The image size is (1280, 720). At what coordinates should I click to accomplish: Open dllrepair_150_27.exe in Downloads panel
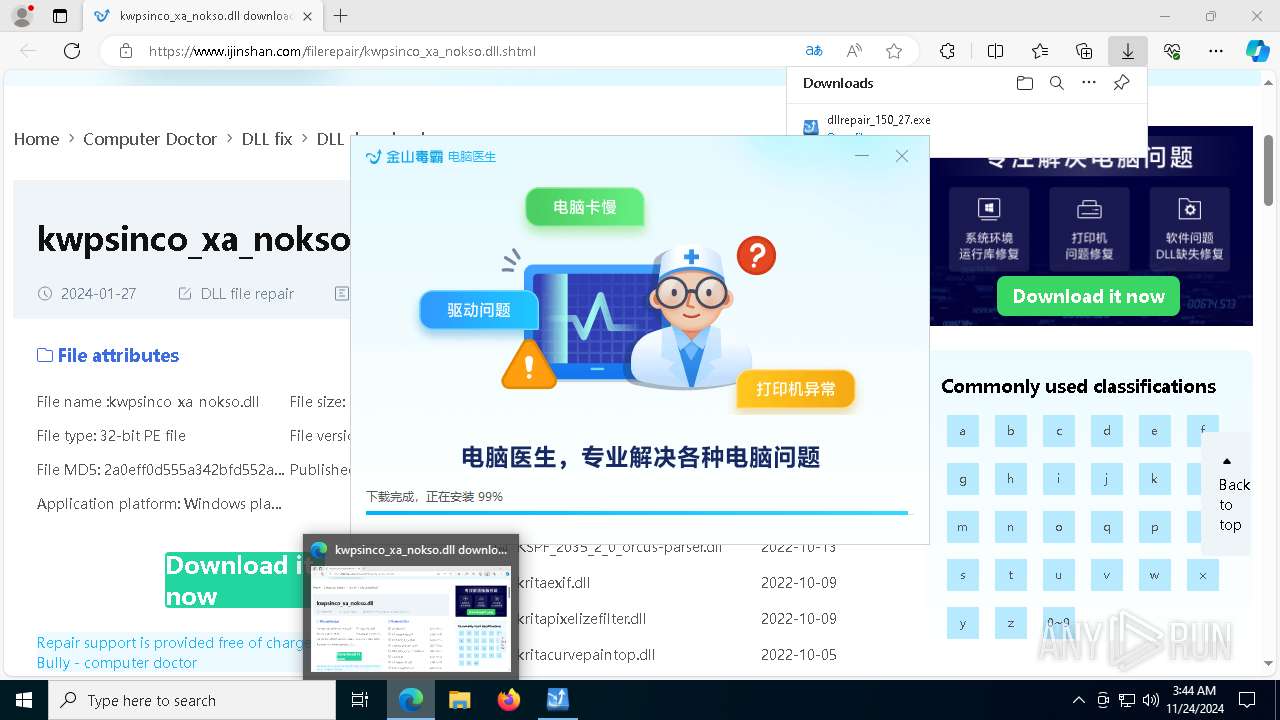coord(878,120)
